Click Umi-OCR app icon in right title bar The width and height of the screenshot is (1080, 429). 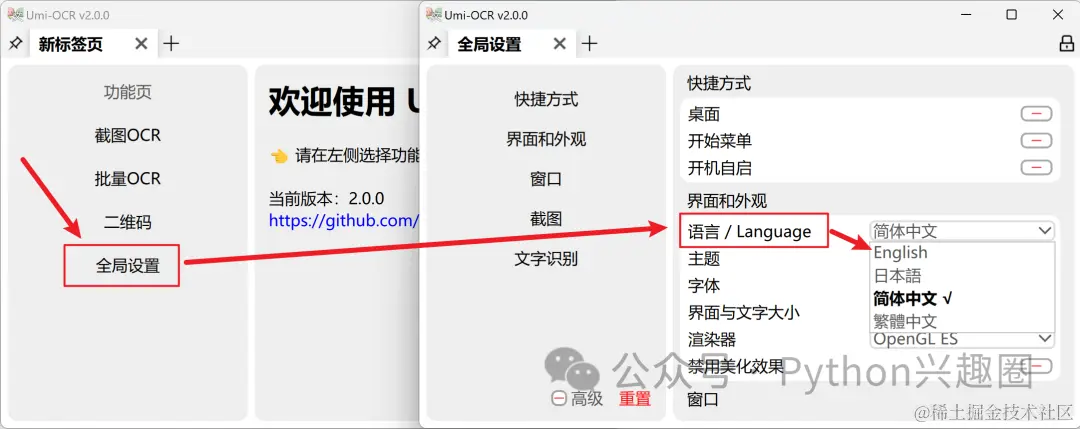coord(433,14)
